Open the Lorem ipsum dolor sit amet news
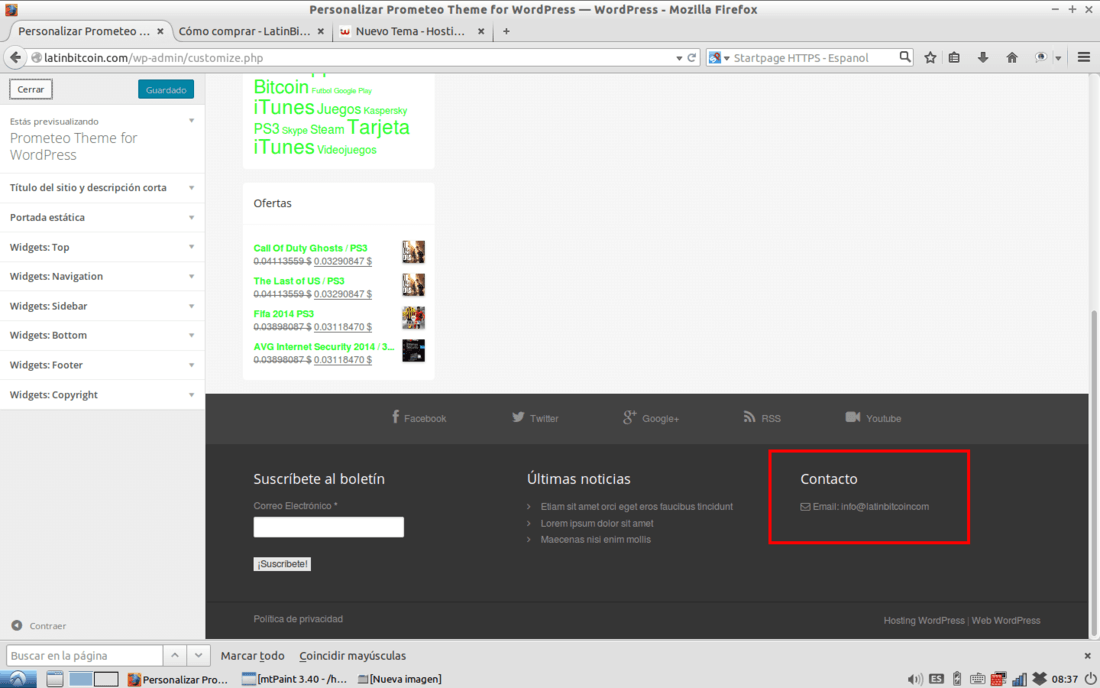Viewport: 1100px width, 688px height. click(x=597, y=523)
